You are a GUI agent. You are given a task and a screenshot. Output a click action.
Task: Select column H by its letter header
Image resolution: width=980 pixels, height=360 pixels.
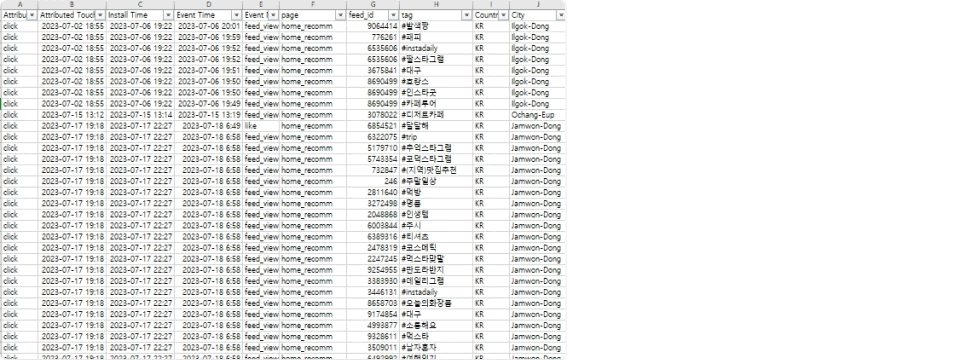point(436,4)
